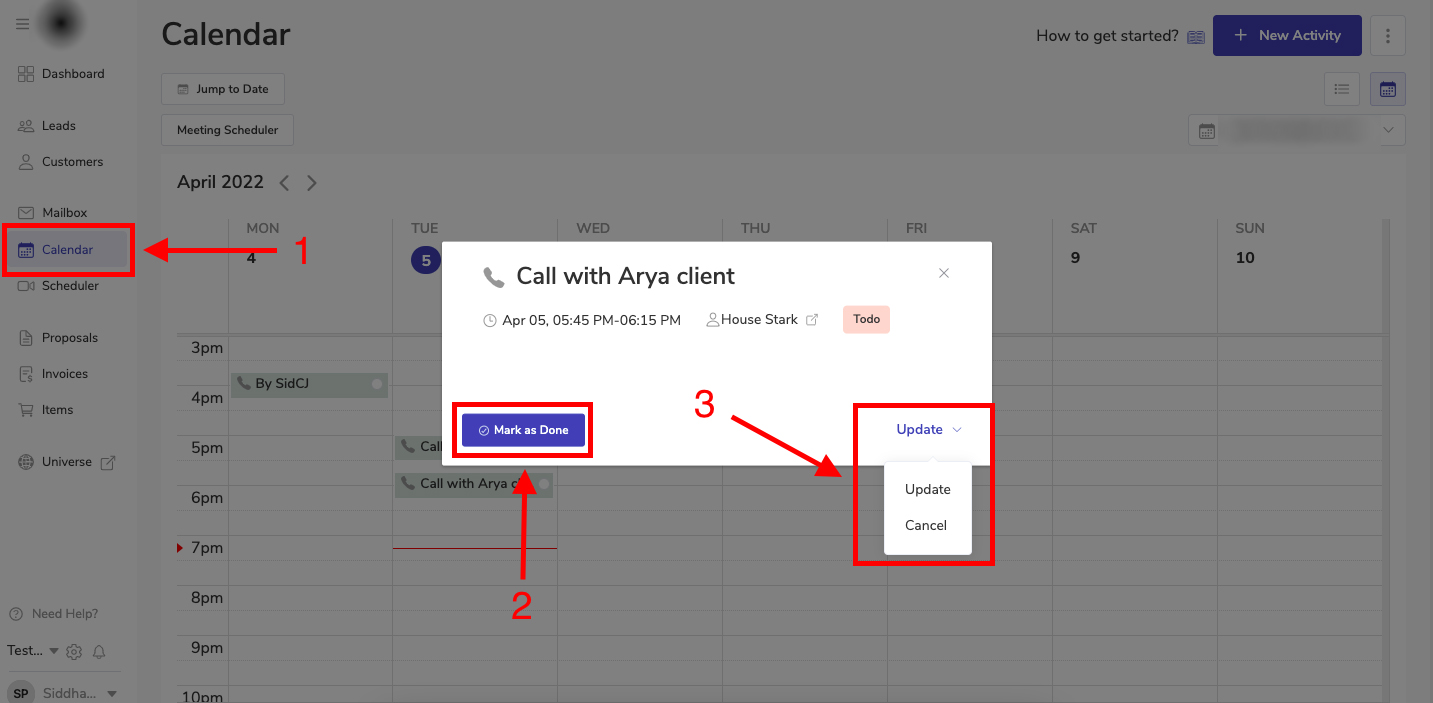Click the hamburger menu icon

coord(23,25)
